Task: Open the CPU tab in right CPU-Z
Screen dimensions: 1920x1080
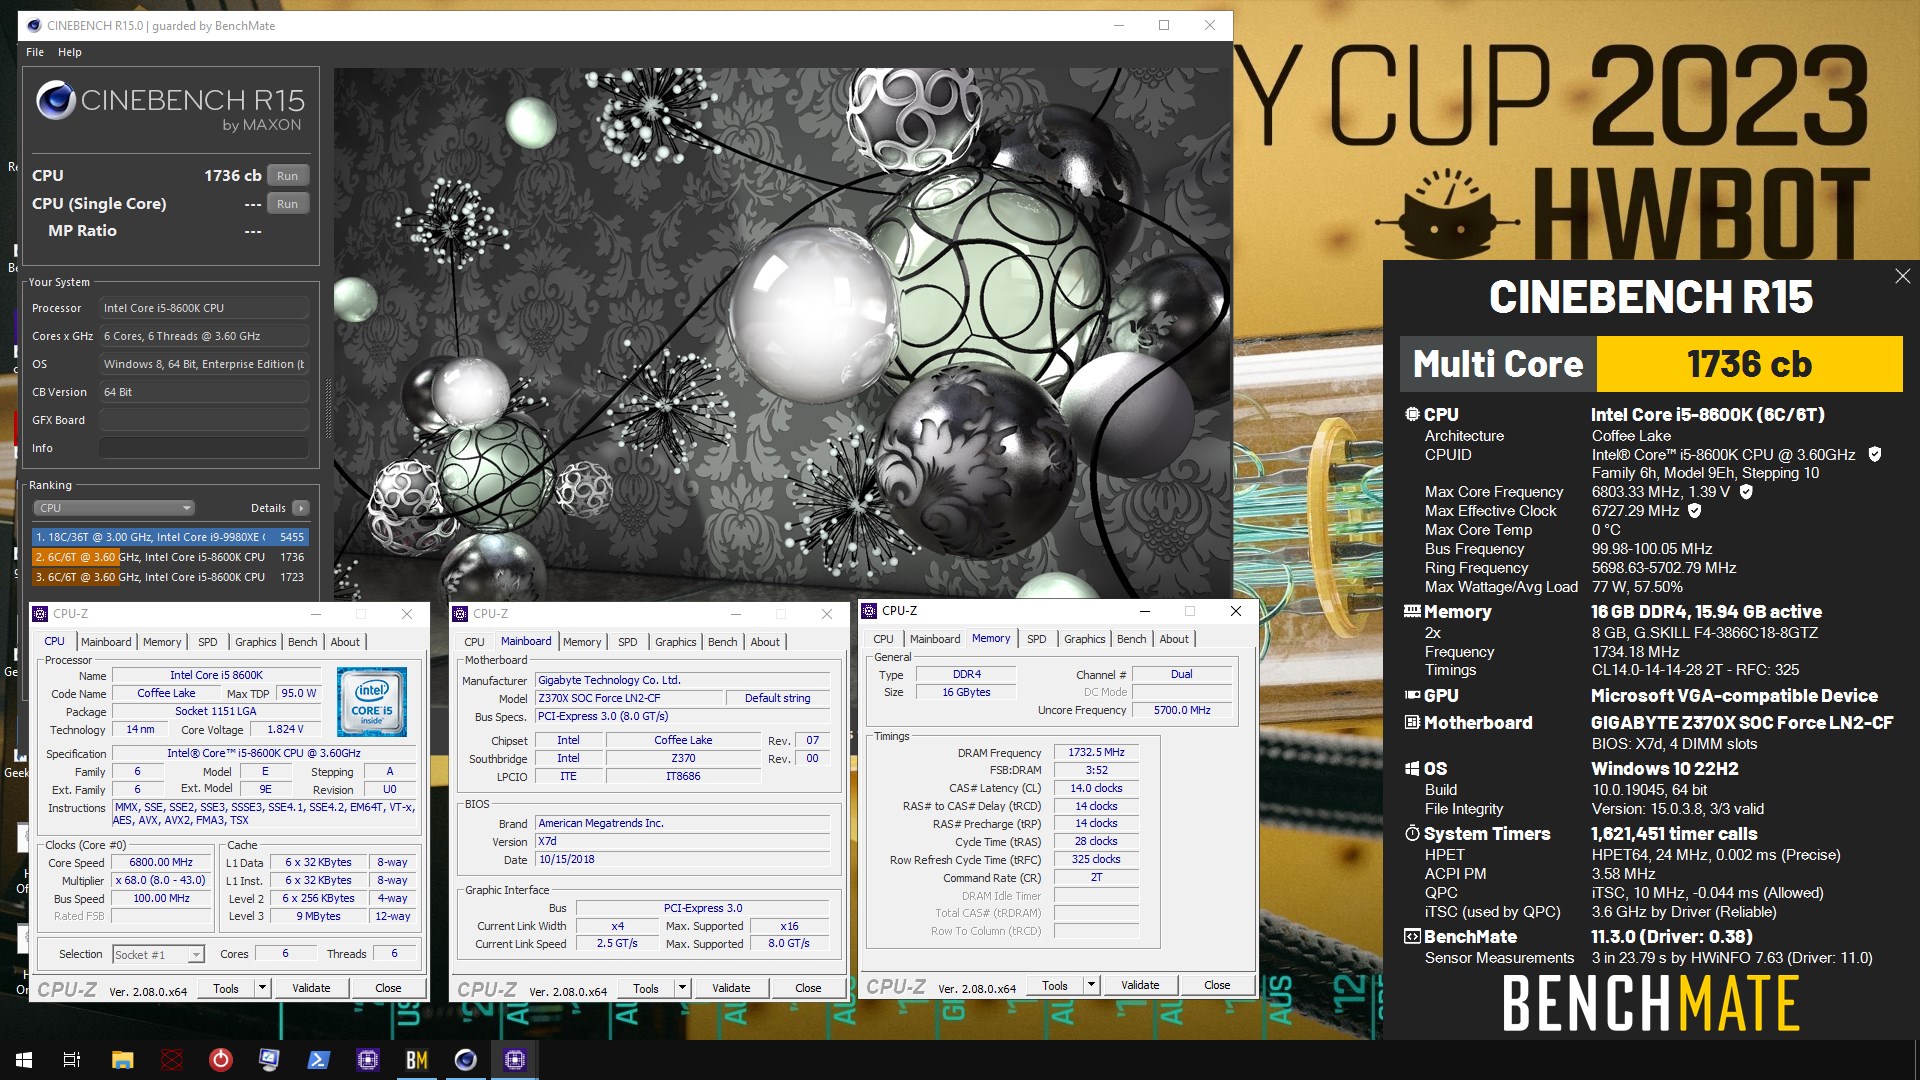Action: (x=883, y=639)
